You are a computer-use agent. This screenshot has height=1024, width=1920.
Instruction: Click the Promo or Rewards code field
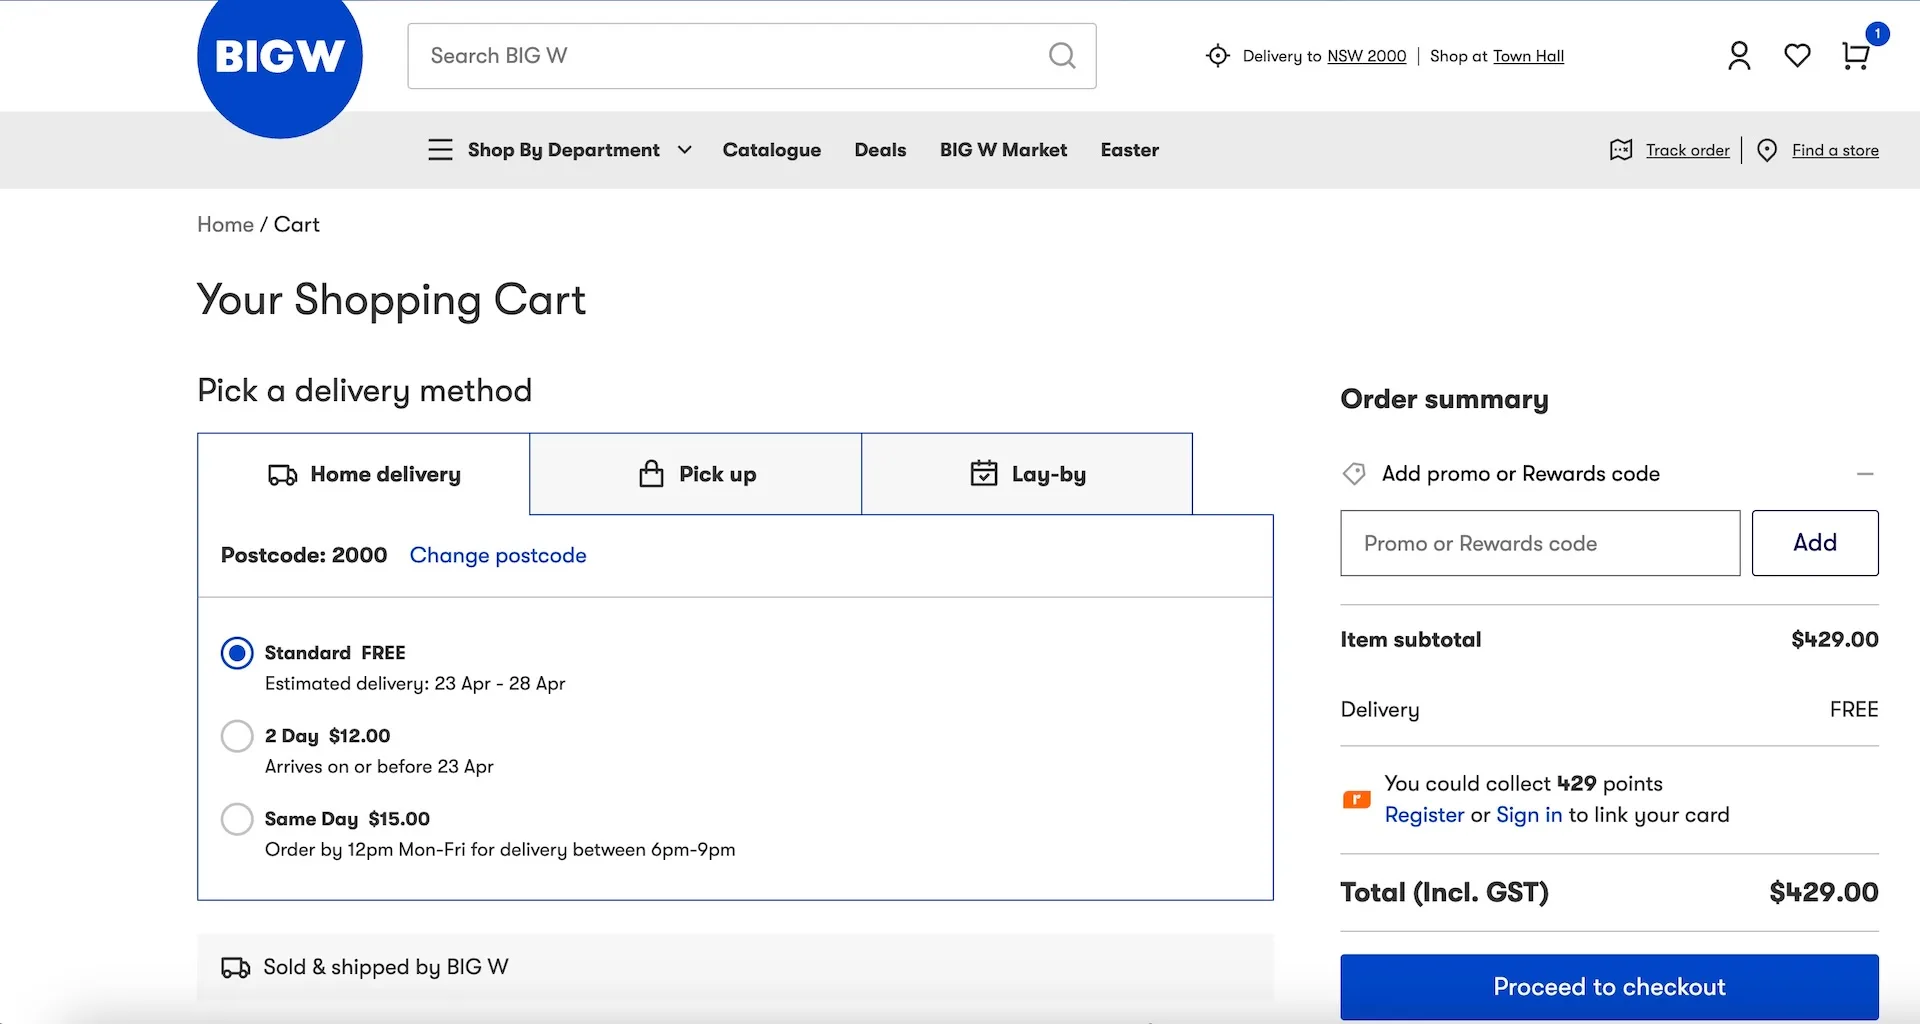tap(1539, 543)
